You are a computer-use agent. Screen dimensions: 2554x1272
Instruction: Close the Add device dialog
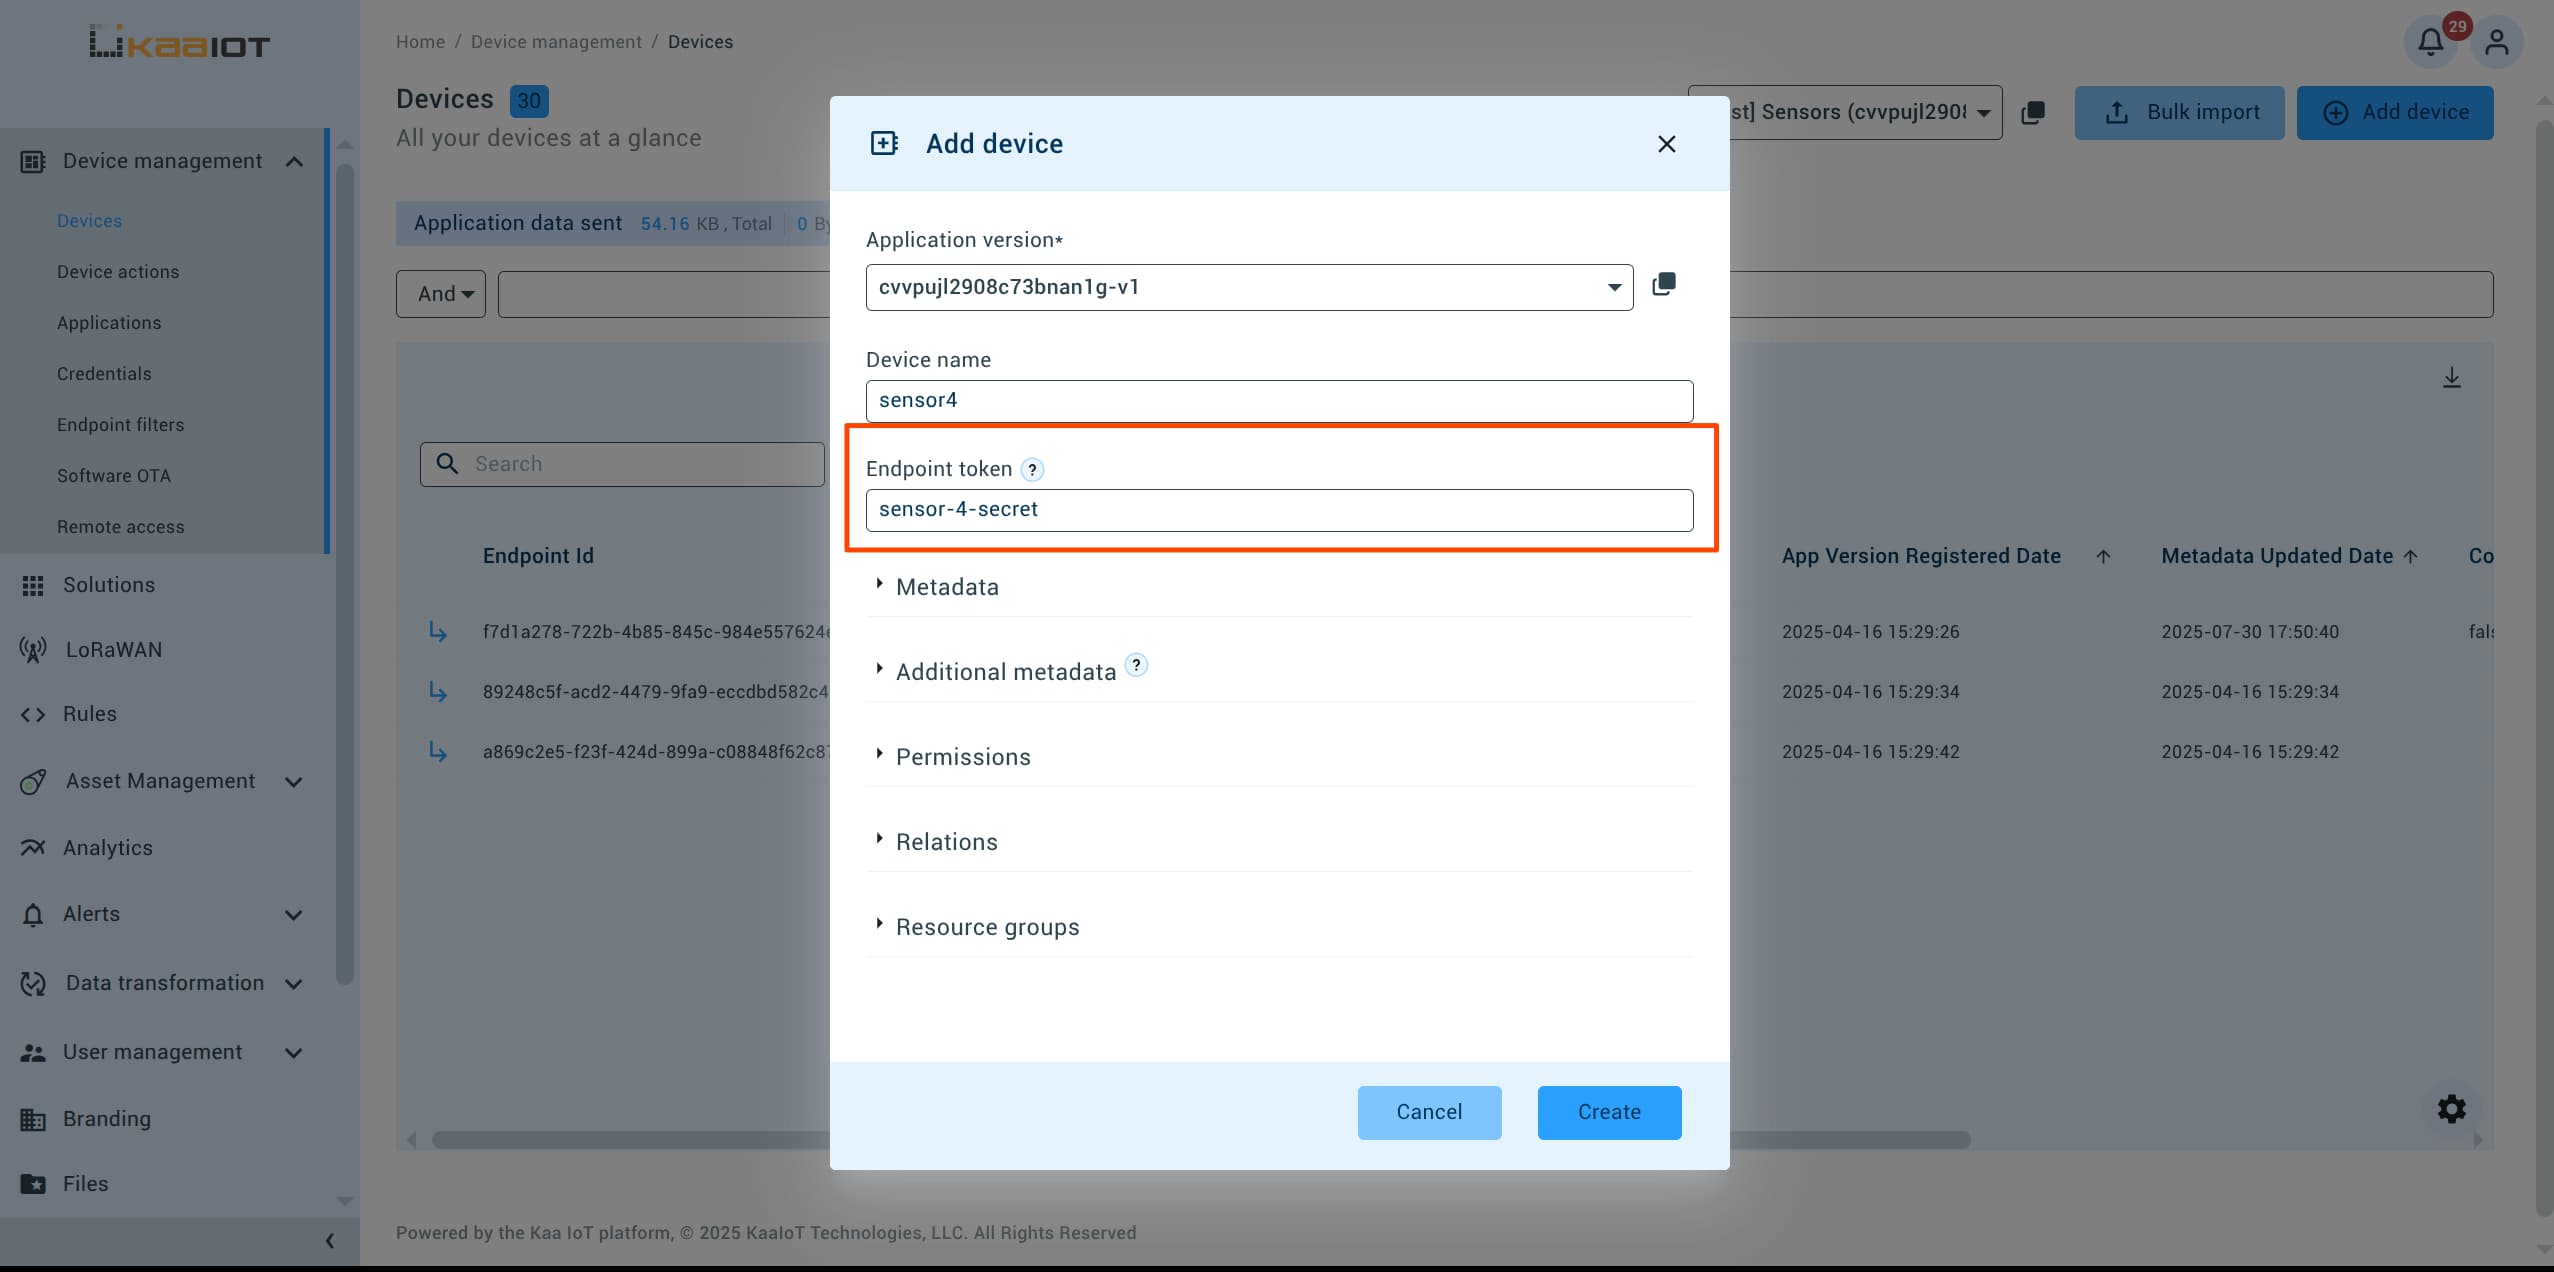tap(1666, 144)
